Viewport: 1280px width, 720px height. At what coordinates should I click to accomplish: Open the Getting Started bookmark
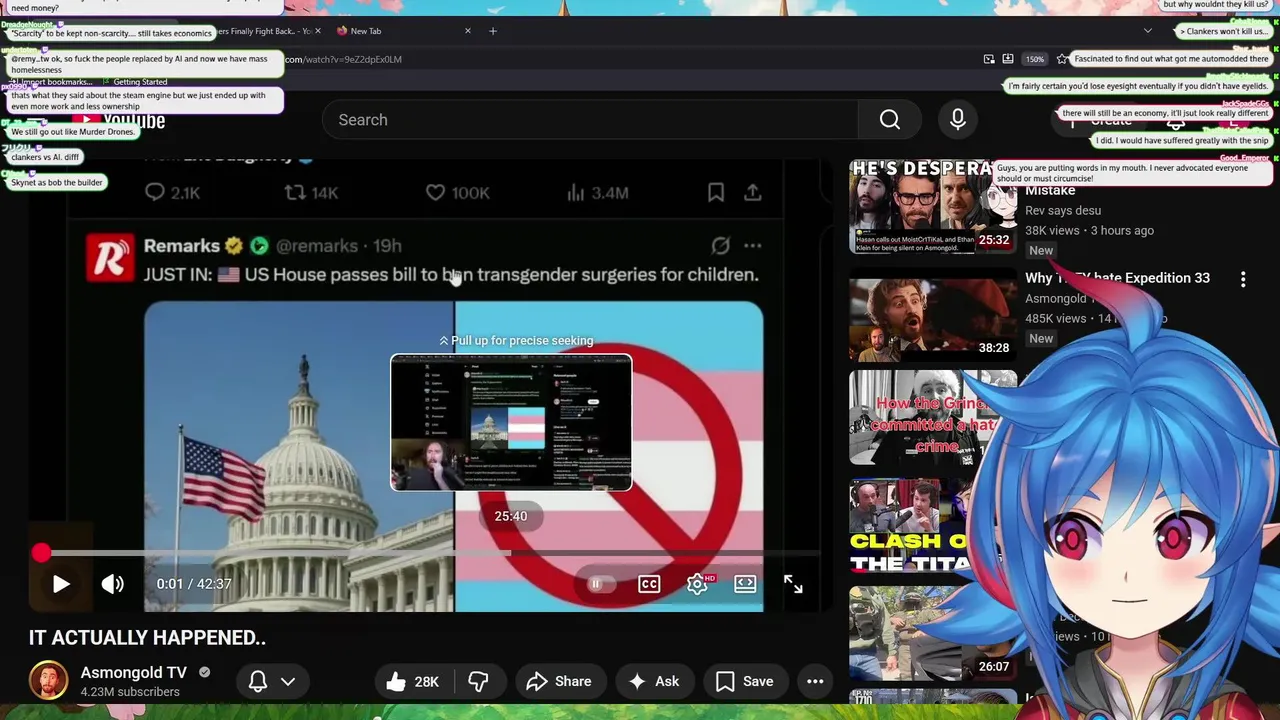pos(140,82)
